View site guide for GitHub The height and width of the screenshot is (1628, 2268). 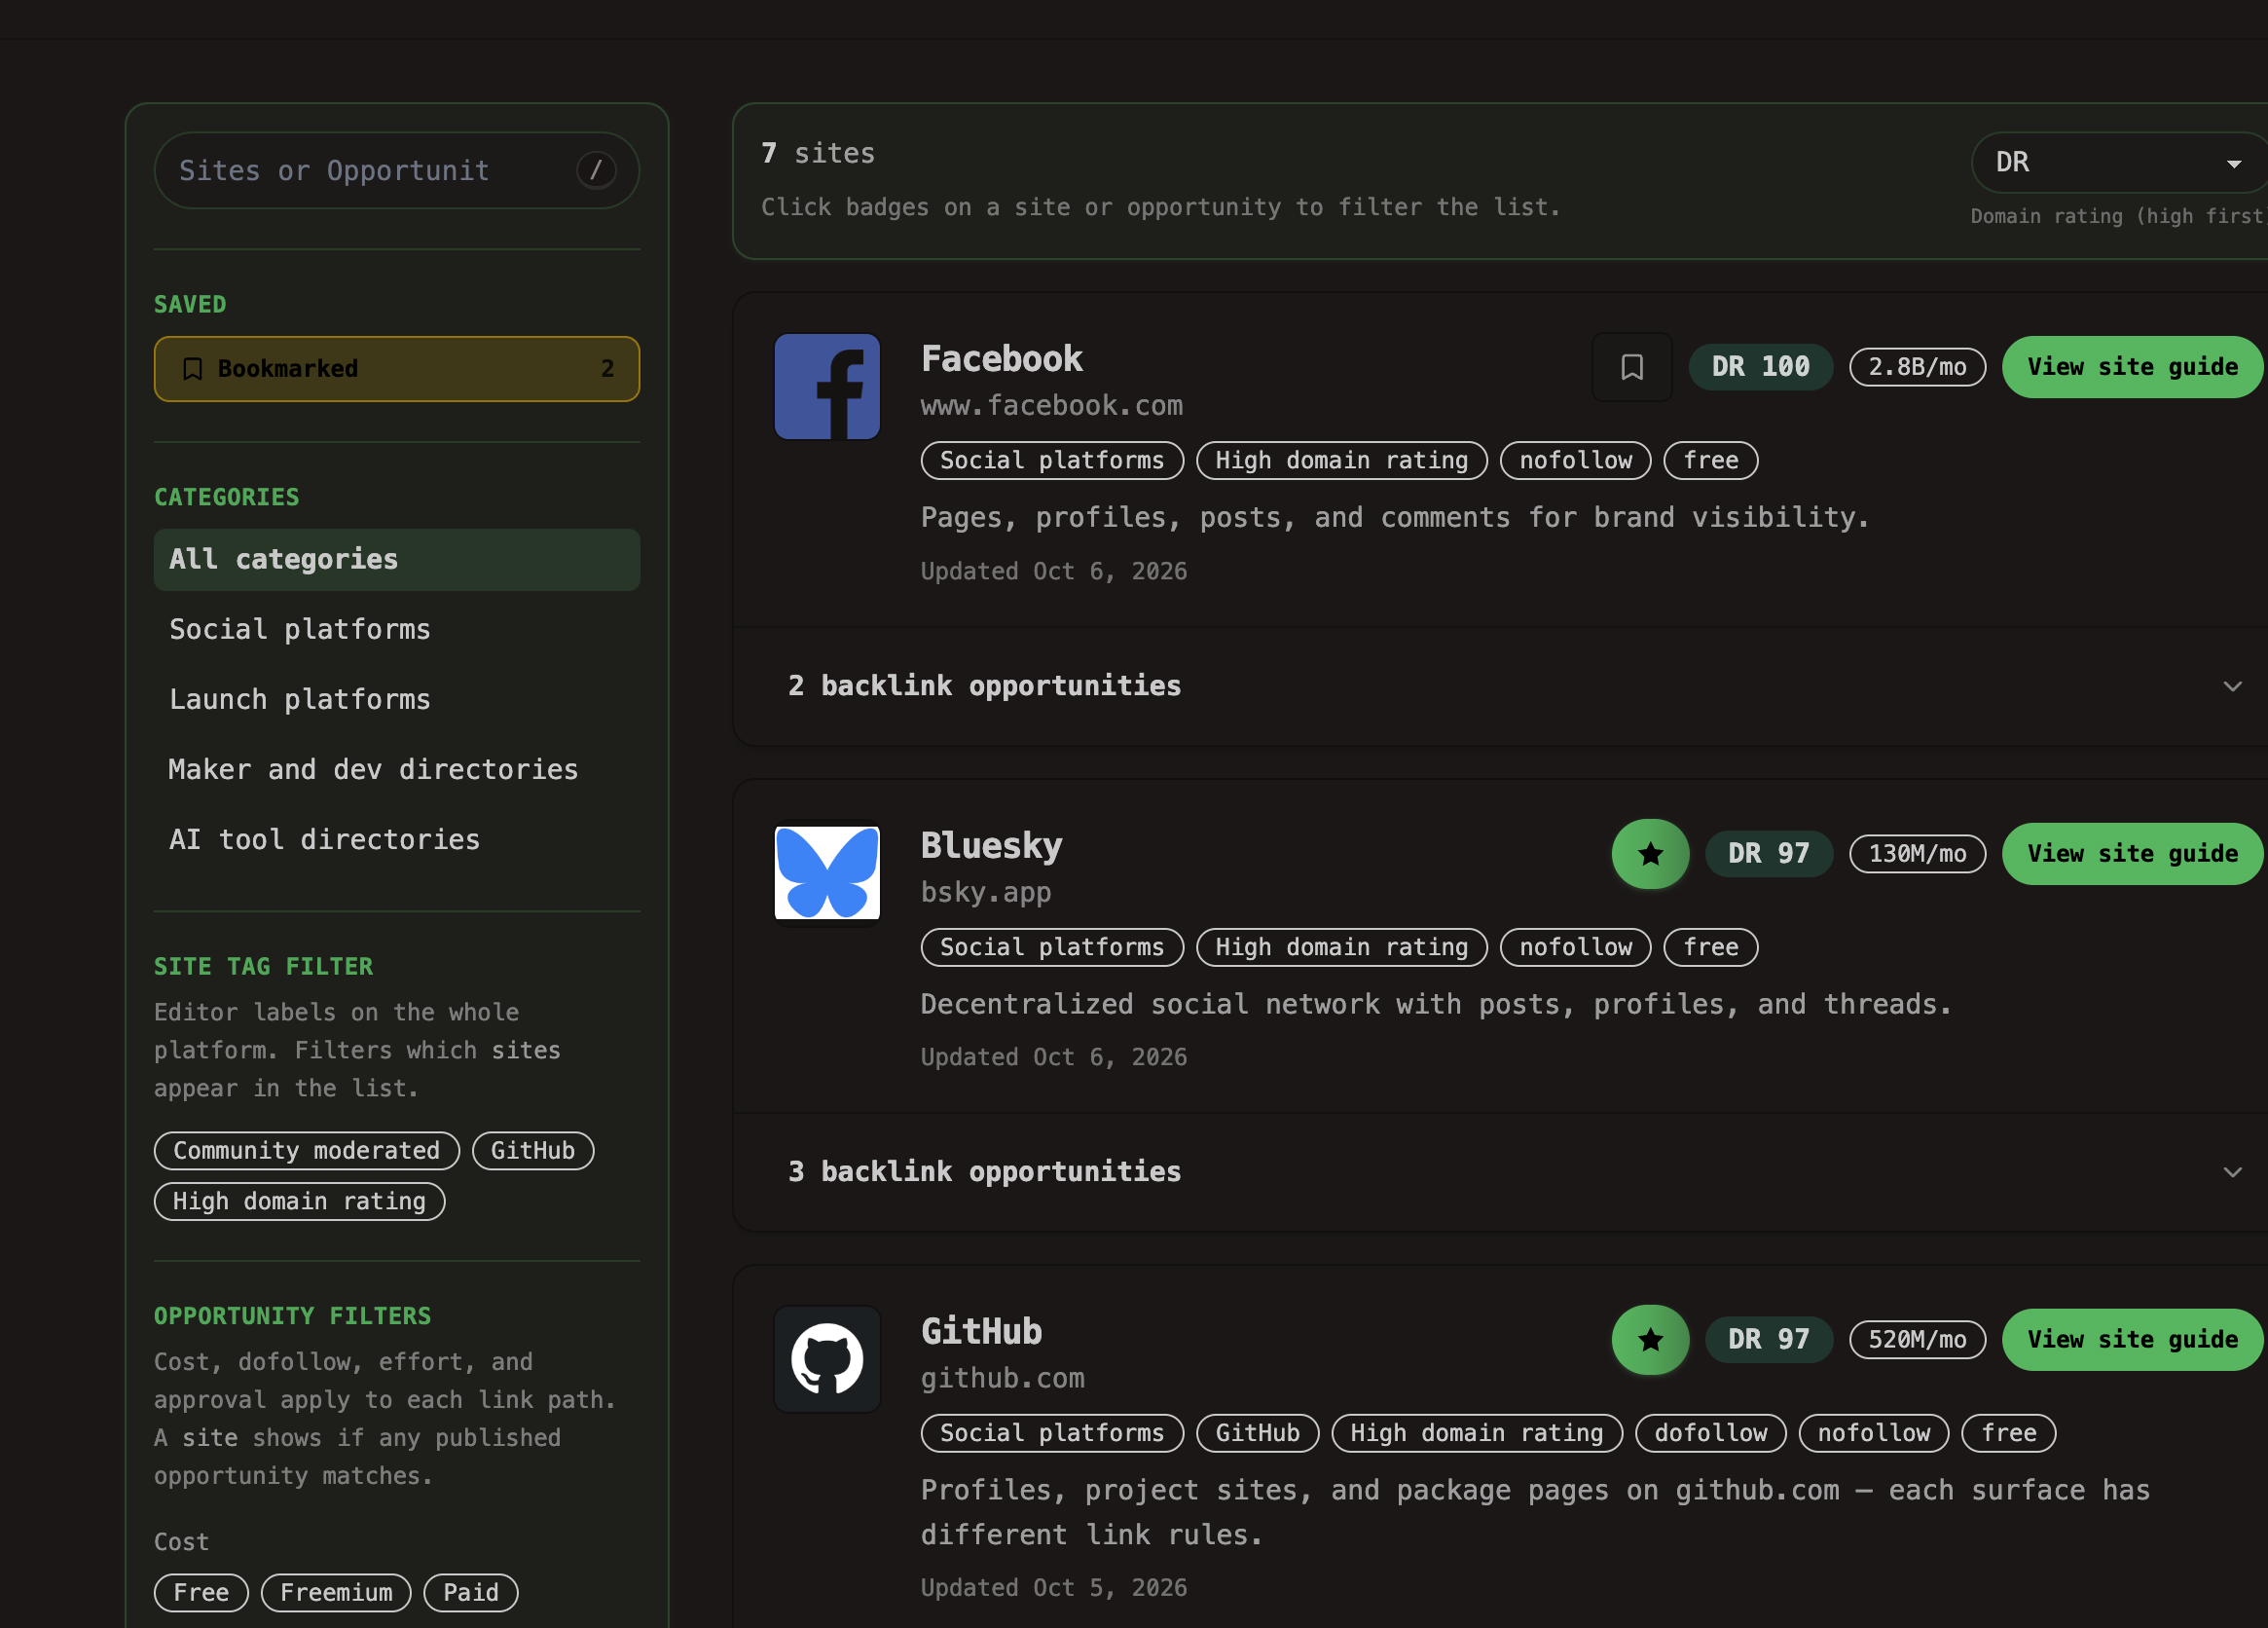click(x=2132, y=1339)
